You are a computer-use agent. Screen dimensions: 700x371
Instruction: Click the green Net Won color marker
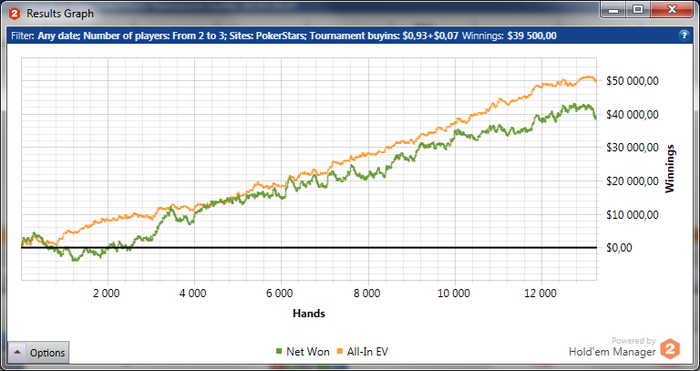tap(279, 352)
